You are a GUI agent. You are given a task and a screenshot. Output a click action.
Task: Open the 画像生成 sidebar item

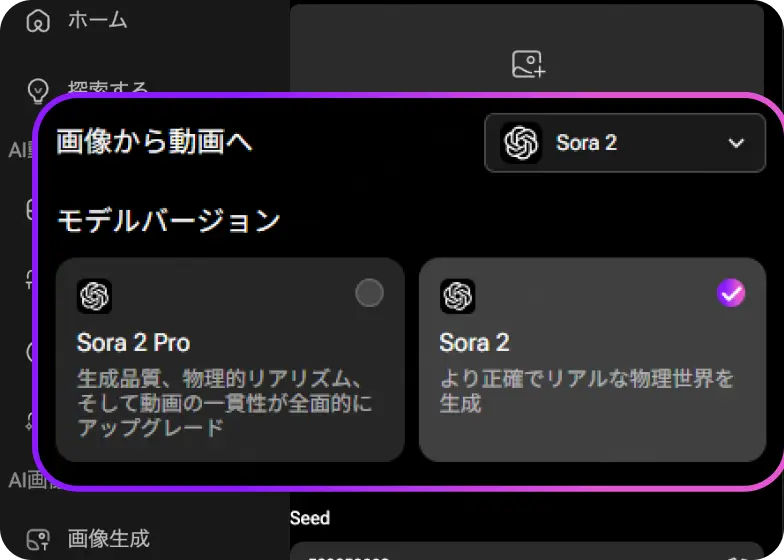click(108, 540)
